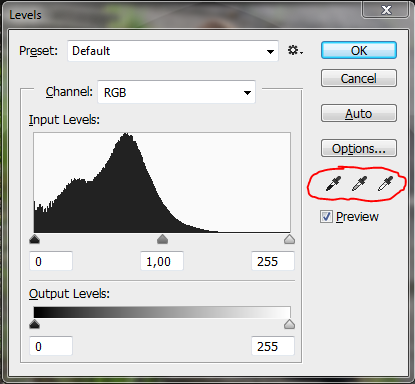Select the black point eyedropper
This screenshot has height=384, width=415.
[333, 183]
